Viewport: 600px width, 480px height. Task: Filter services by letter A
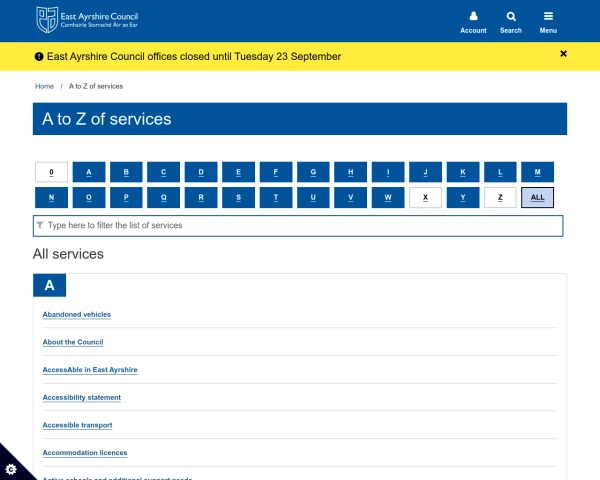pos(89,172)
